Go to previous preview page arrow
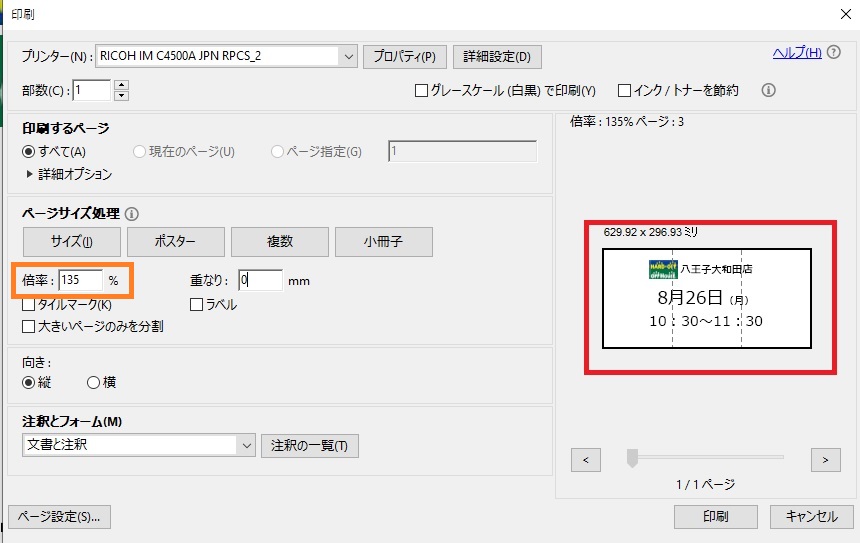The height and width of the screenshot is (543, 860). pyautogui.click(x=585, y=459)
